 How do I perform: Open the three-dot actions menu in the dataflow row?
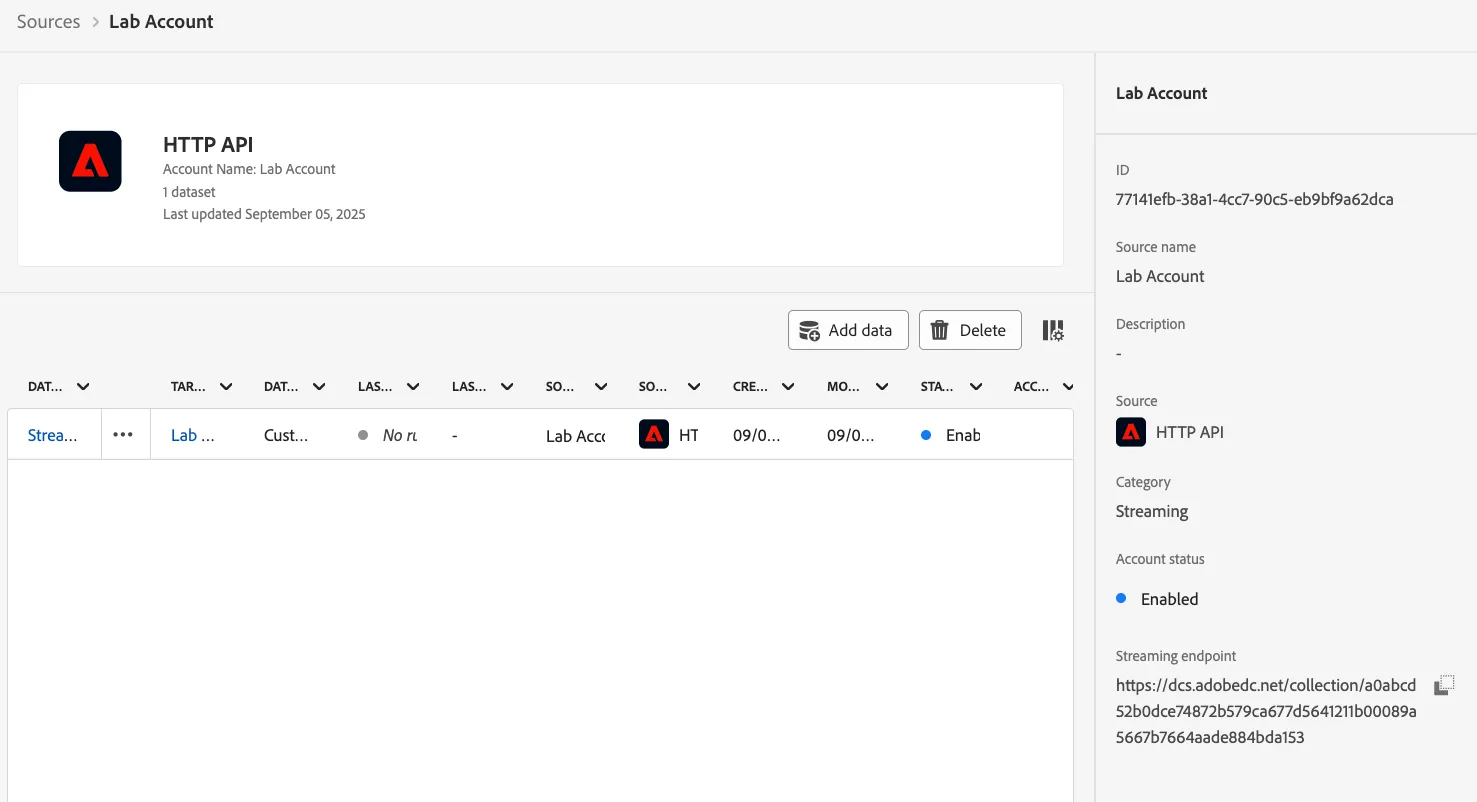[x=123, y=435]
